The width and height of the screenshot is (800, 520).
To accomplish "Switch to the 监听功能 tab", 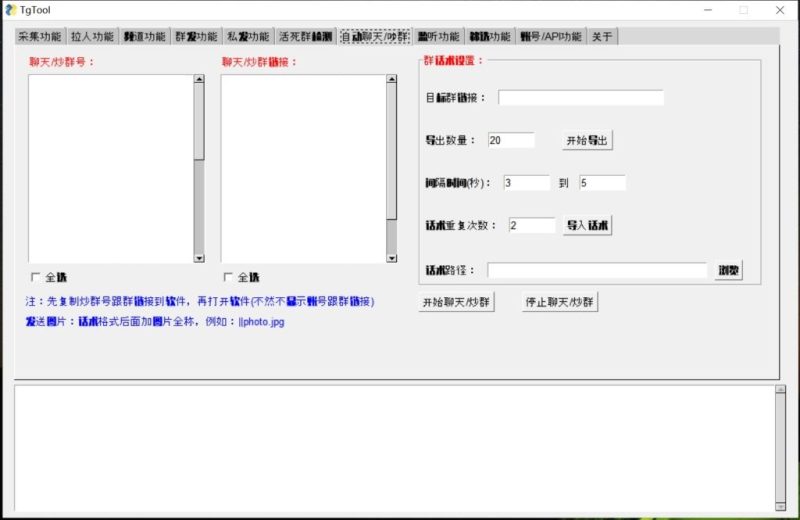I will [x=439, y=37].
